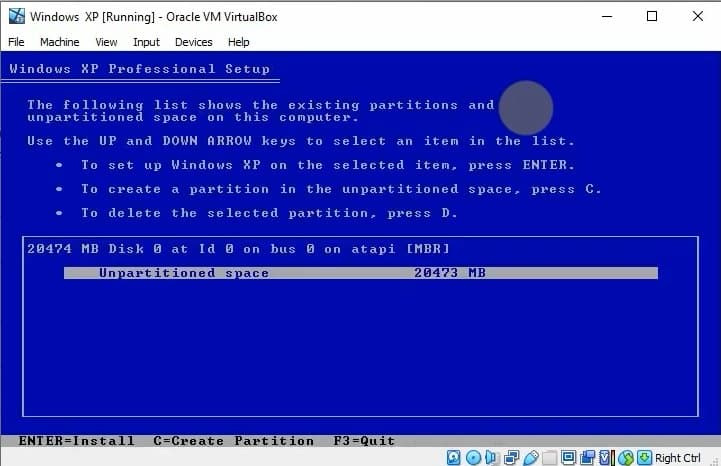Click the recording status icon

coord(588,458)
